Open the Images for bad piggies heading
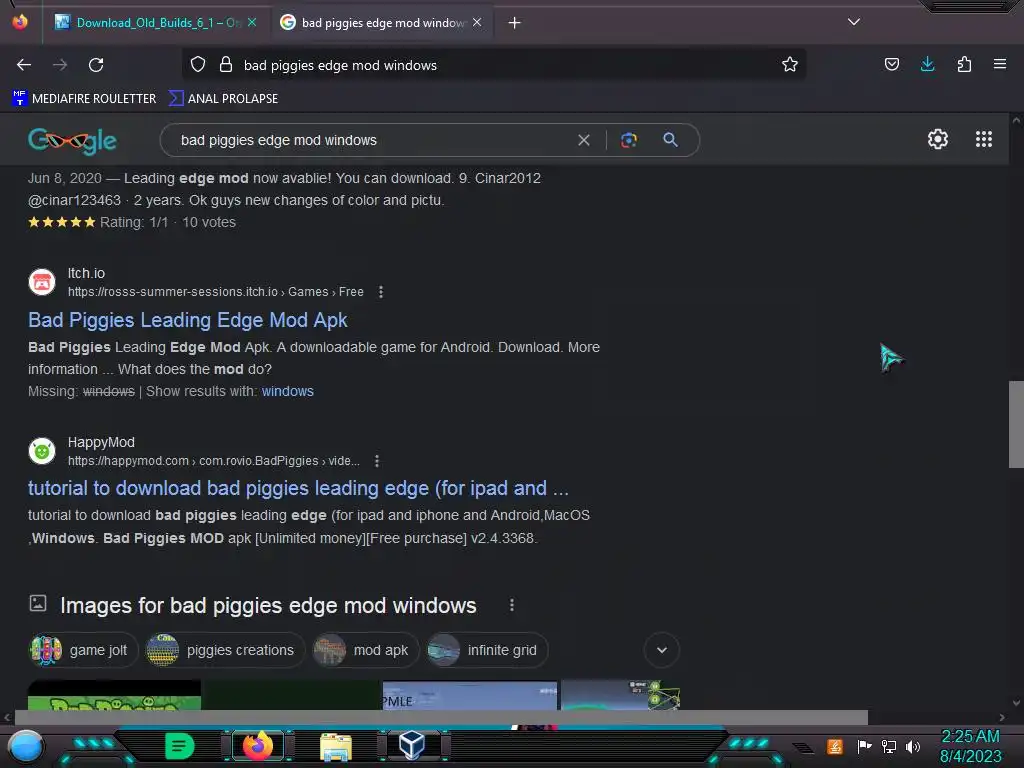Image resolution: width=1024 pixels, height=768 pixels. point(268,605)
